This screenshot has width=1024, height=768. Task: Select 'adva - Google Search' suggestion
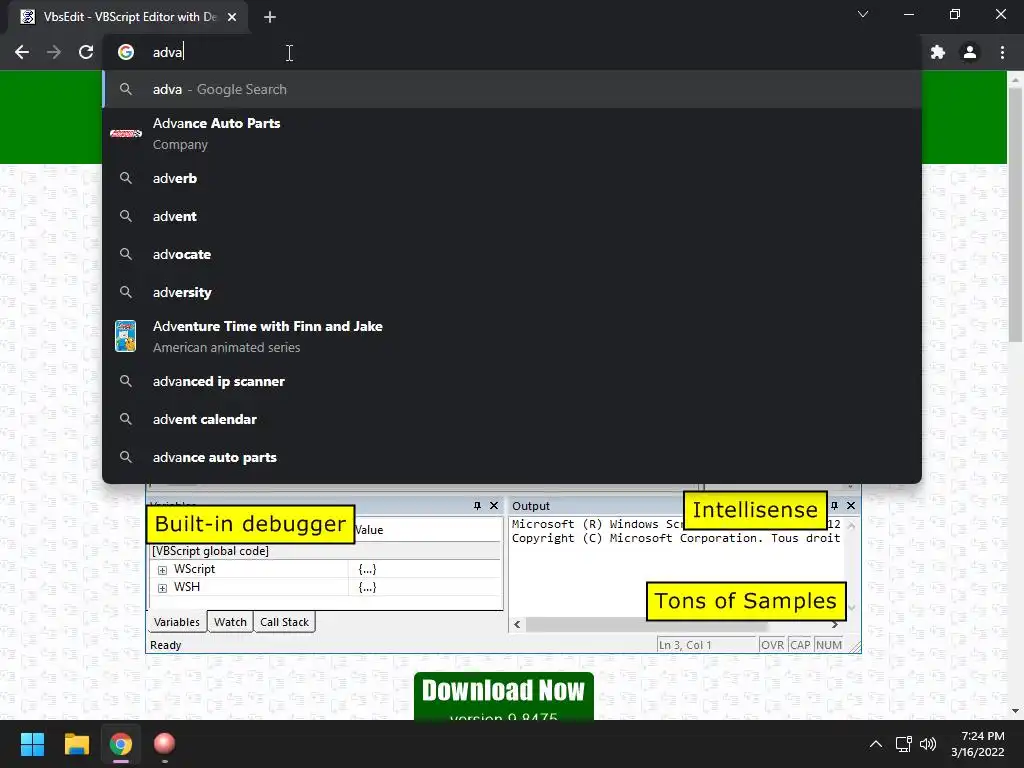(512, 89)
